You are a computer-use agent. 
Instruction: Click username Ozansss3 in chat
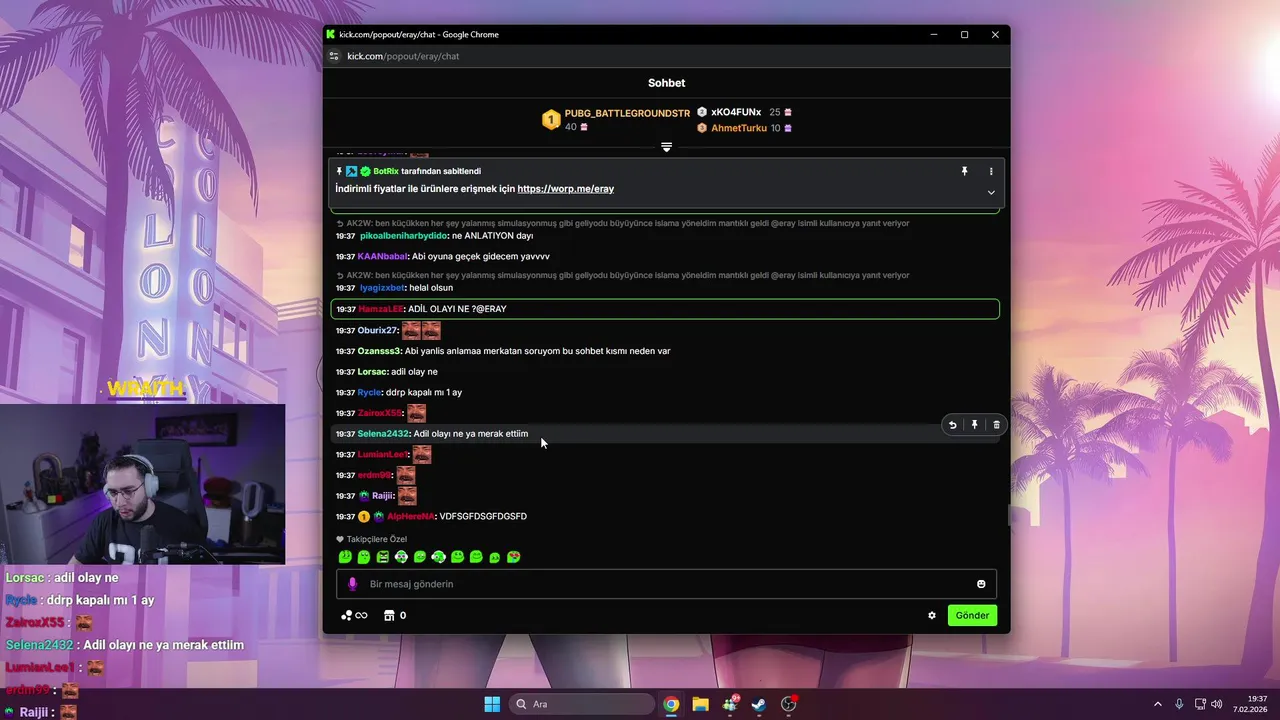coord(379,351)
